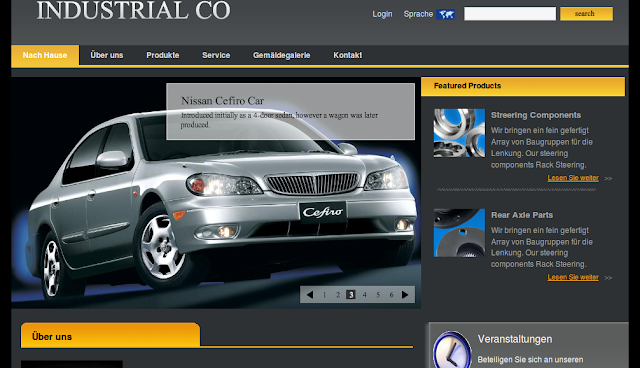The image size is (640, 368).
Task: Open Rear Axle Parts product thumbnail
Action: (459, 233)
